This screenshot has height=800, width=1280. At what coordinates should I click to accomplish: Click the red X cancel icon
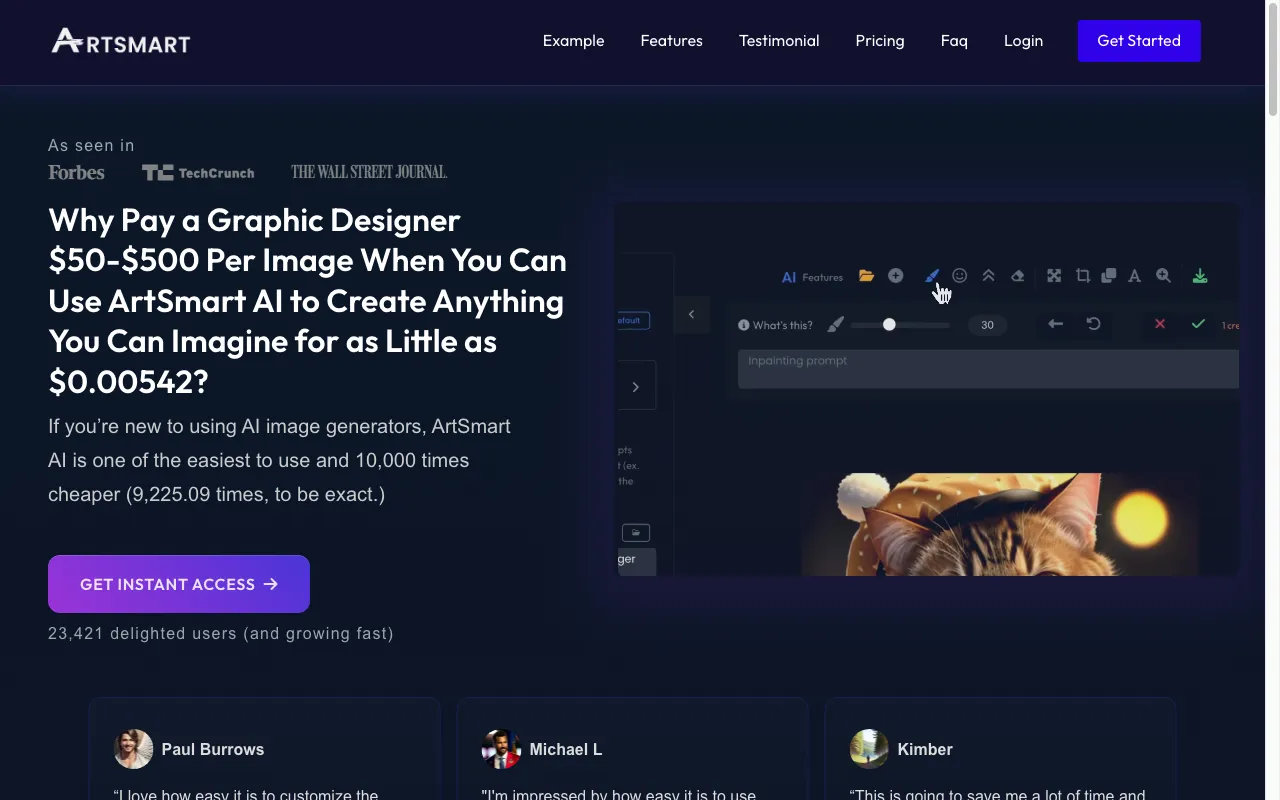[1160, 324]
